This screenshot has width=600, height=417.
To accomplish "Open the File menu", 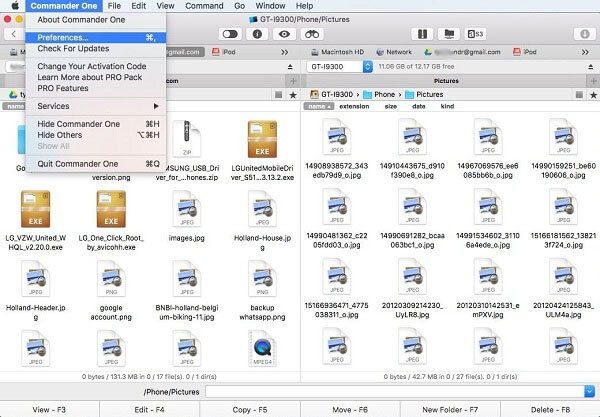I will coord(114,6).
